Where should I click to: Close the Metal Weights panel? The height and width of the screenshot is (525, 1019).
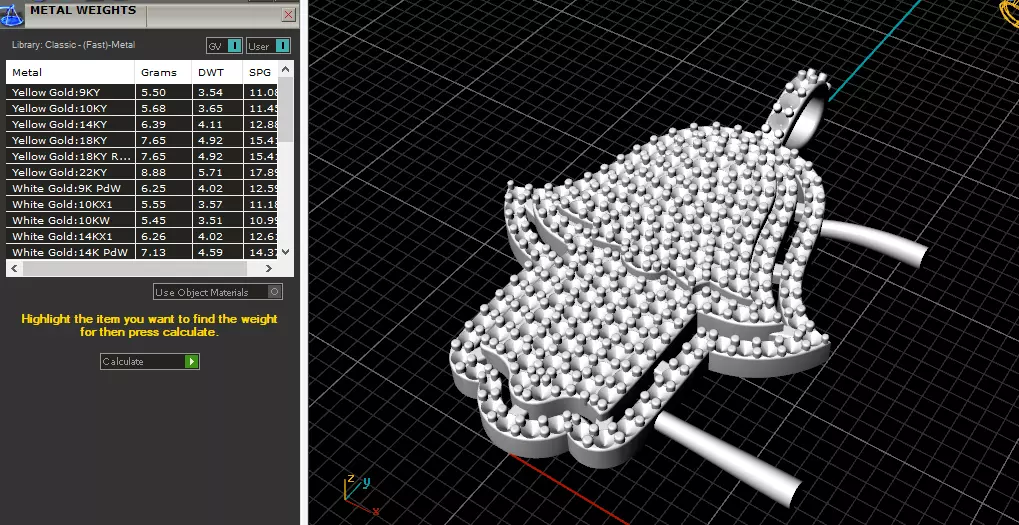(x=289, y=15)
